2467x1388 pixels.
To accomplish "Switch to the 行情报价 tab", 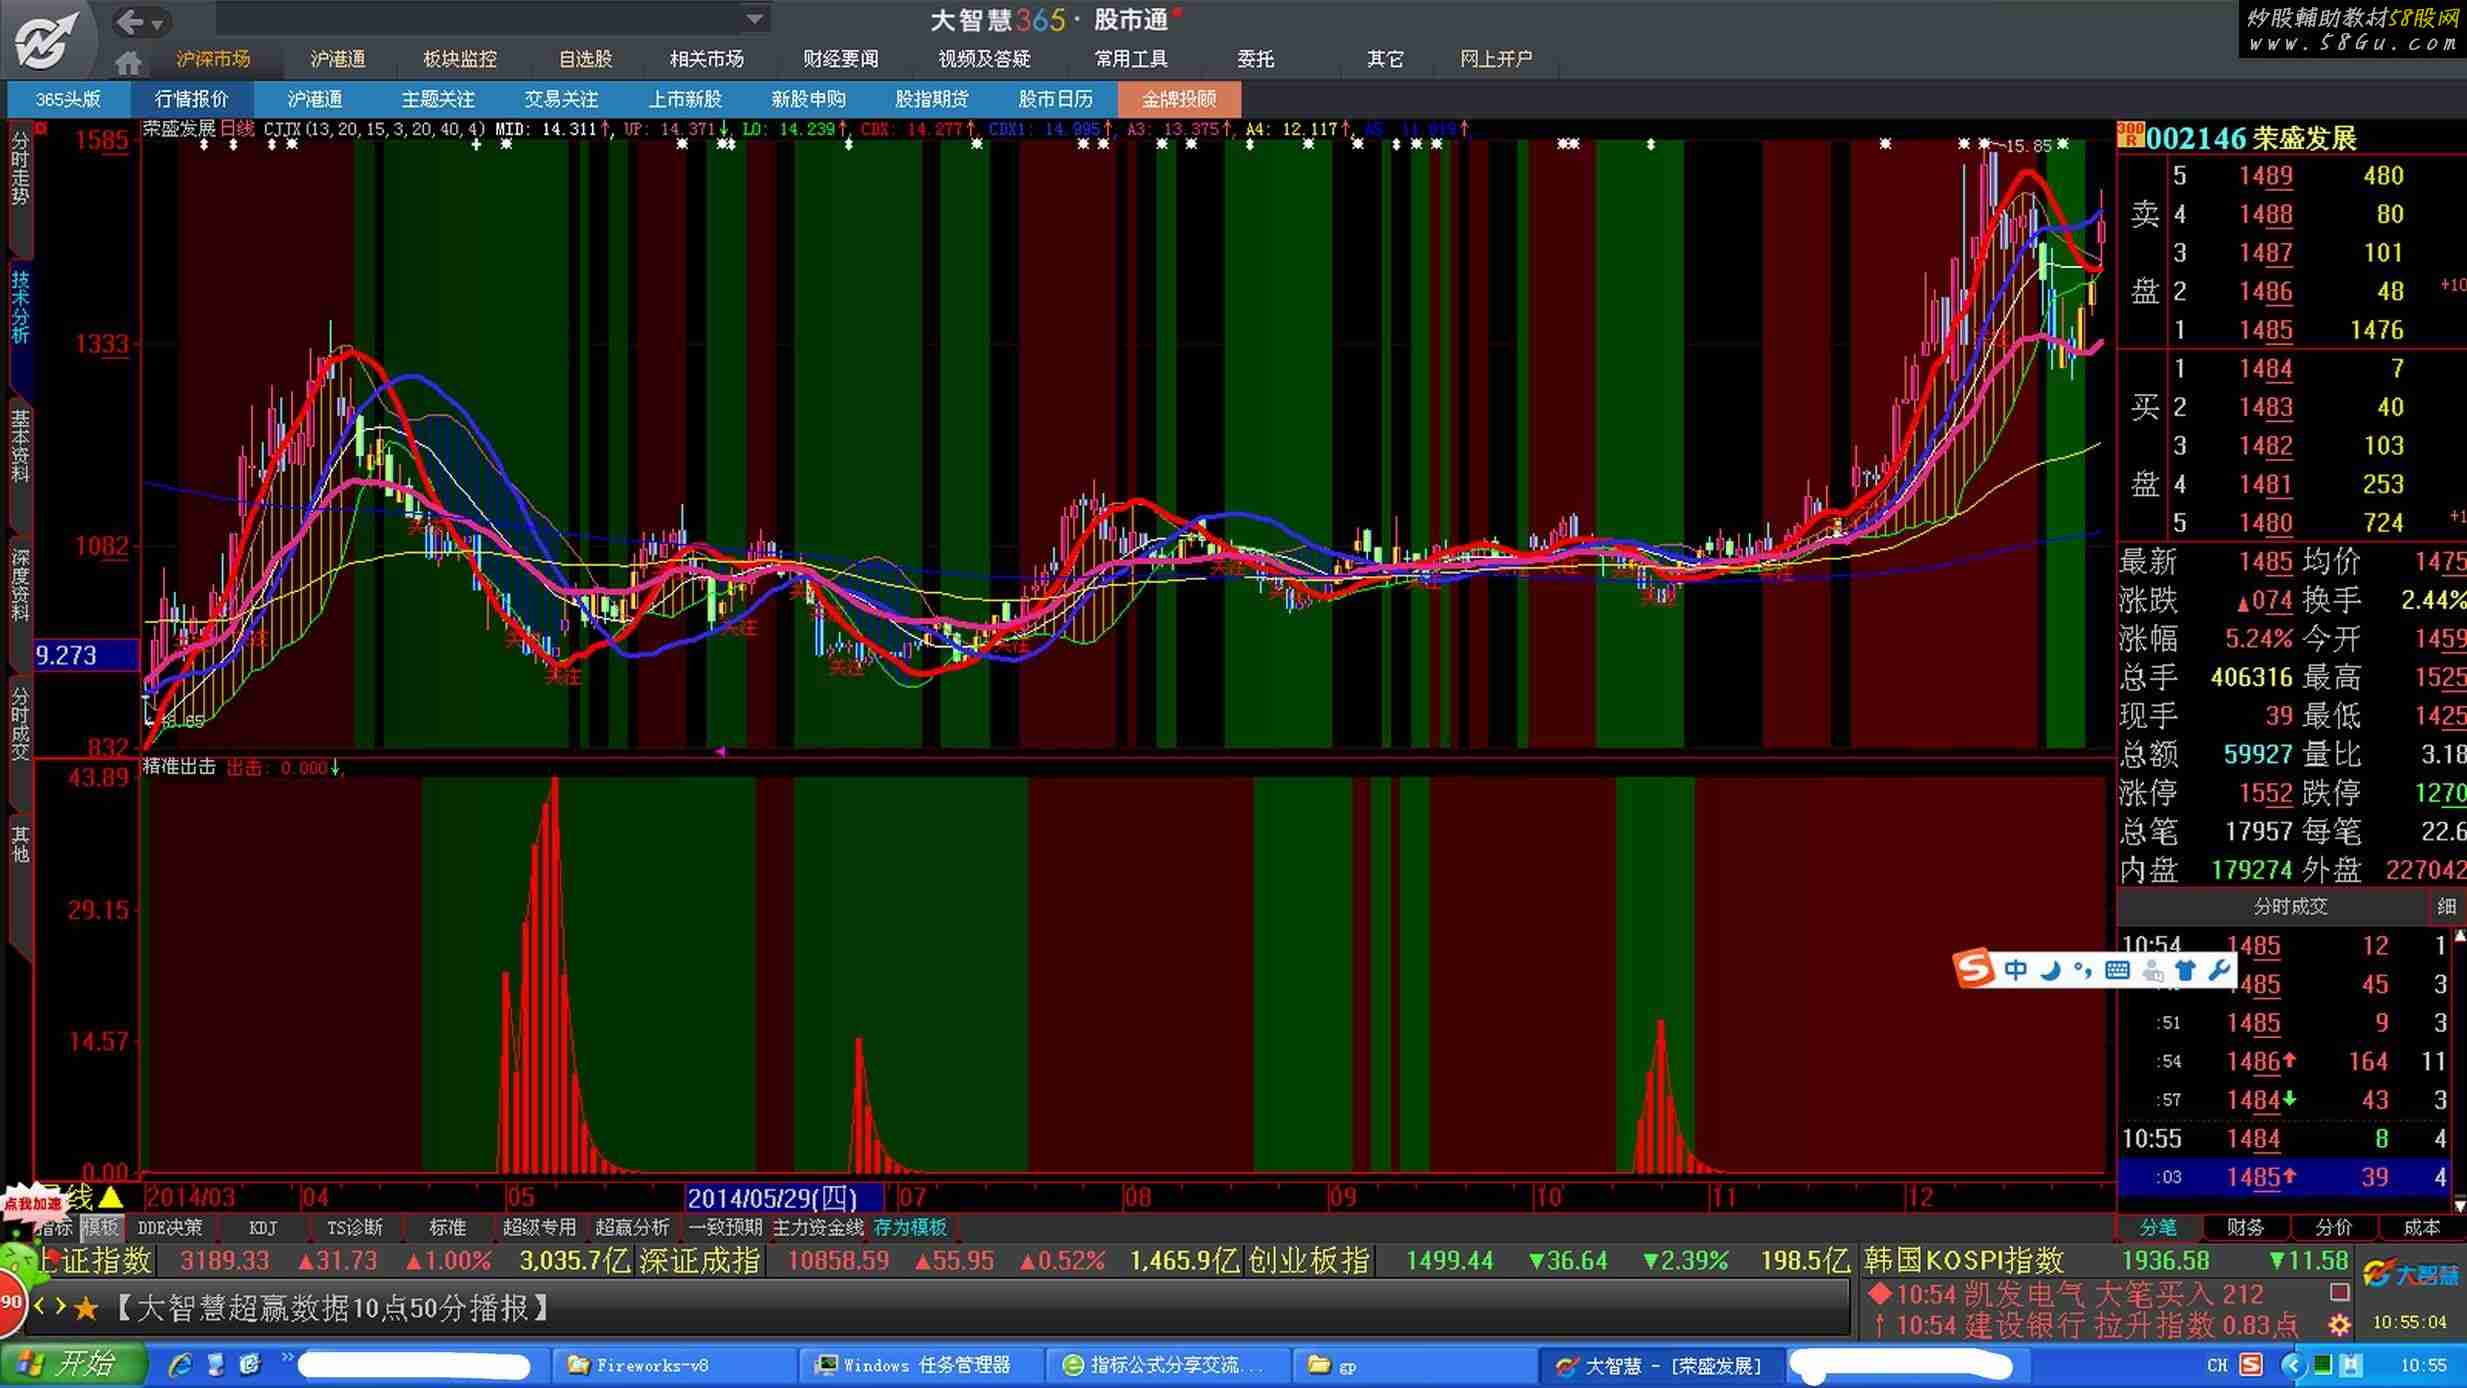I will pos(192,99).
